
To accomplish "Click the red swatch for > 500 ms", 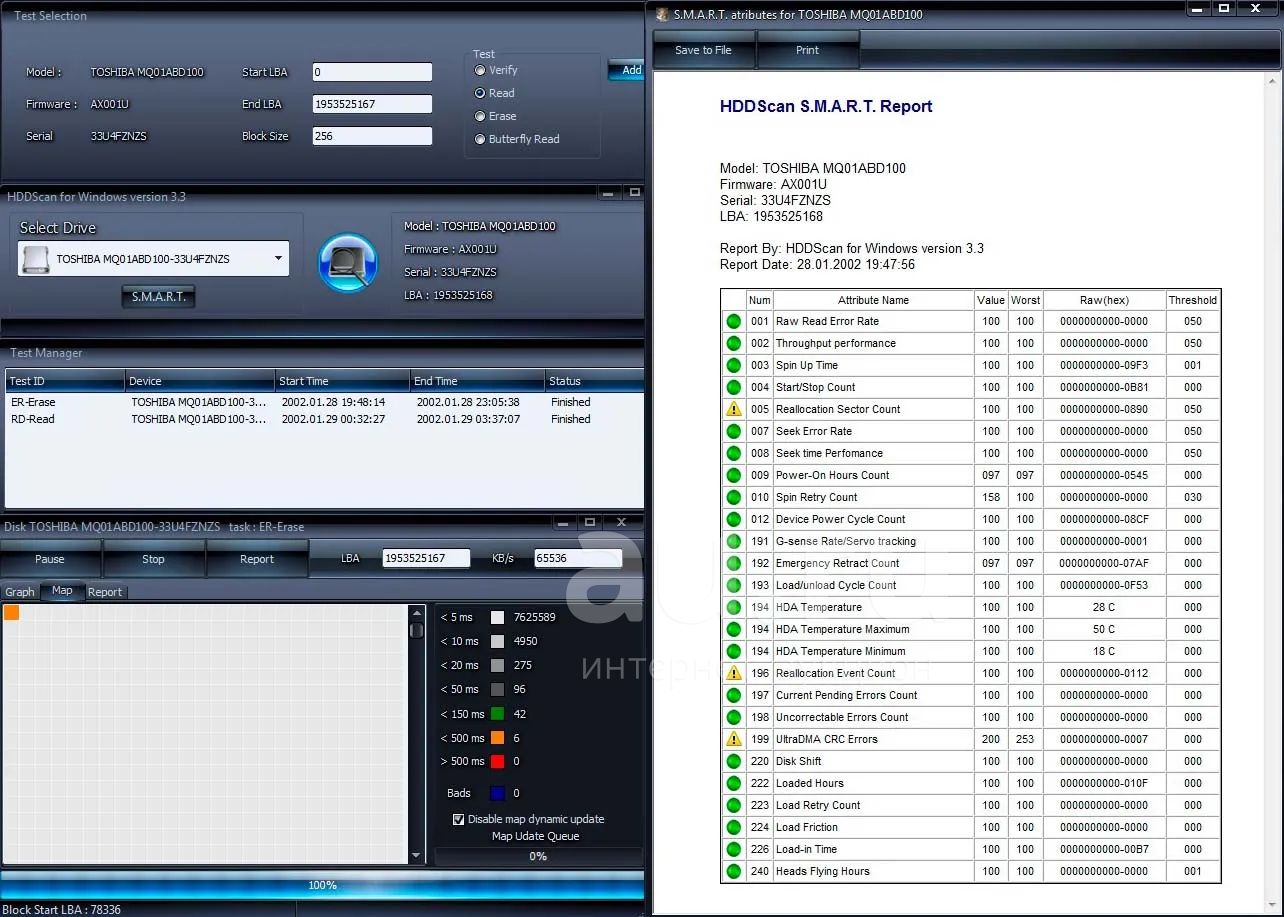I will [x=497, y=762].
